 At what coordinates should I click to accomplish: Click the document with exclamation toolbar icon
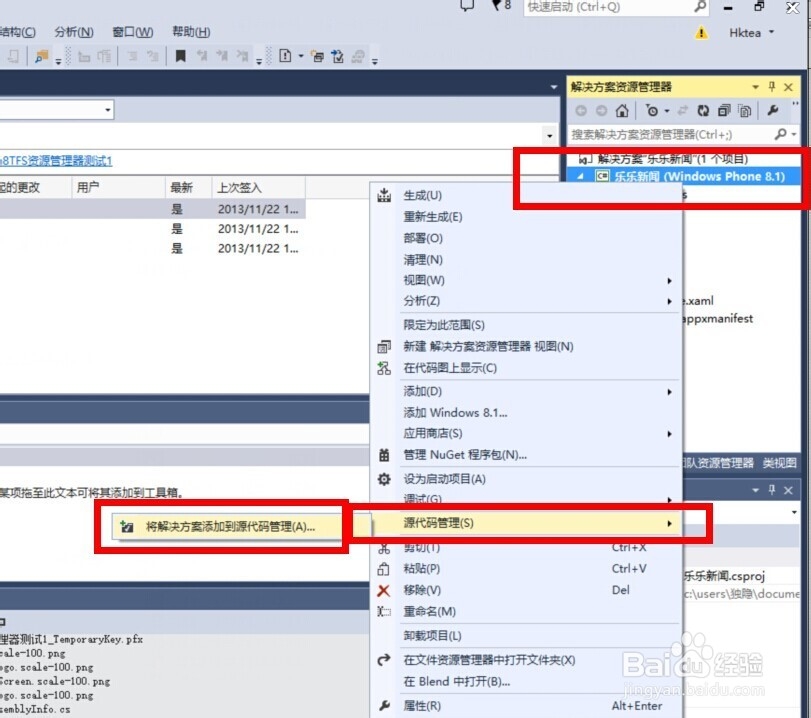point(285,56)
